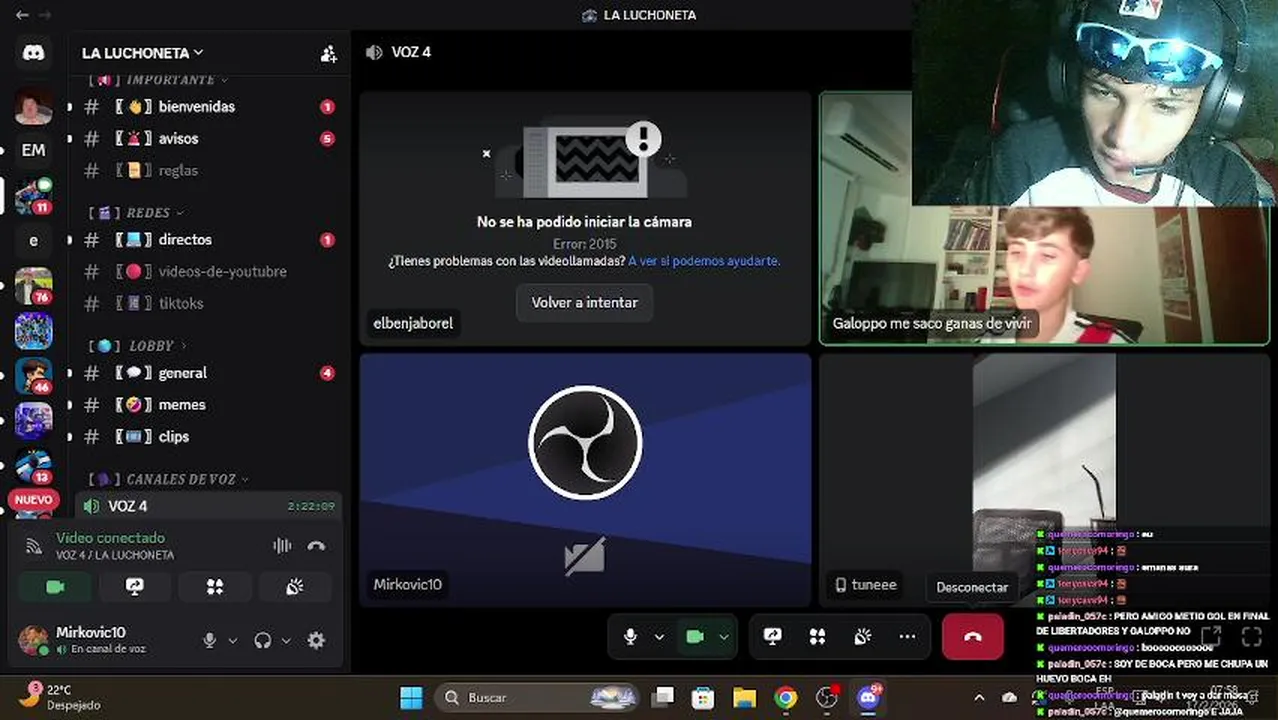Open user settings gear
Screen dimensions: 1278x720
(x=316, y=641)
